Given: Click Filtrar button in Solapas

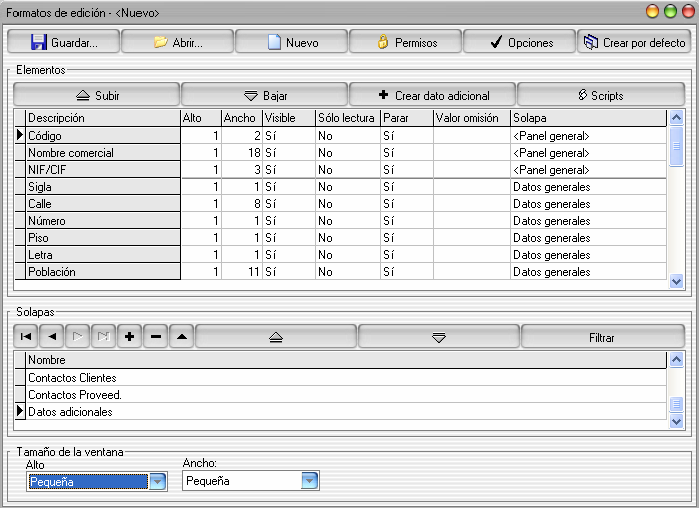Looking at the screenshot, I should tap(601, 338).
